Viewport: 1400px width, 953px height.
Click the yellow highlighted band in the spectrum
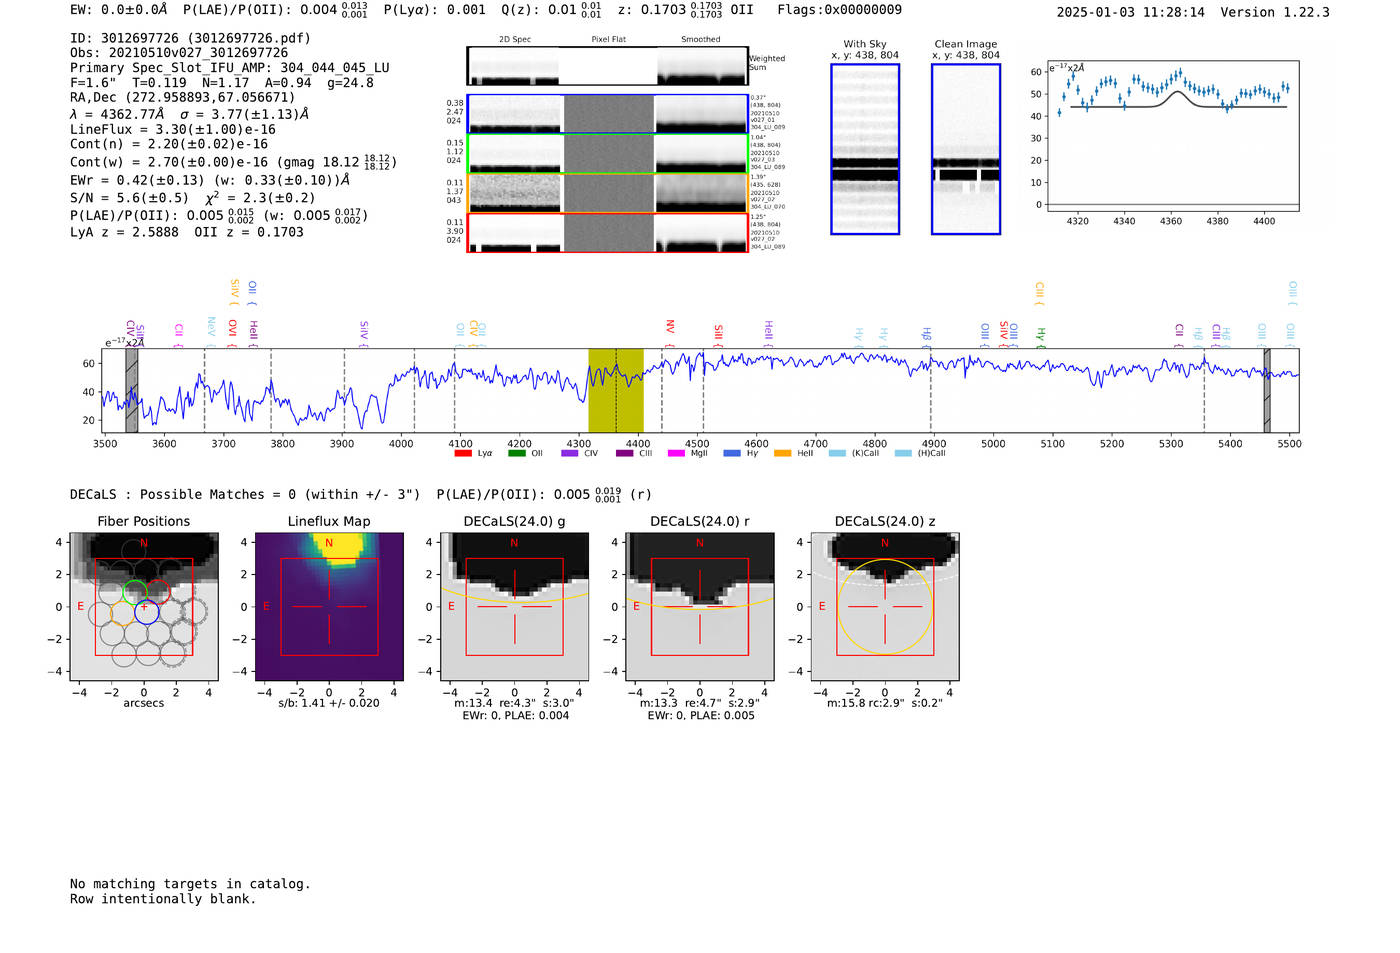coord(616,390)
